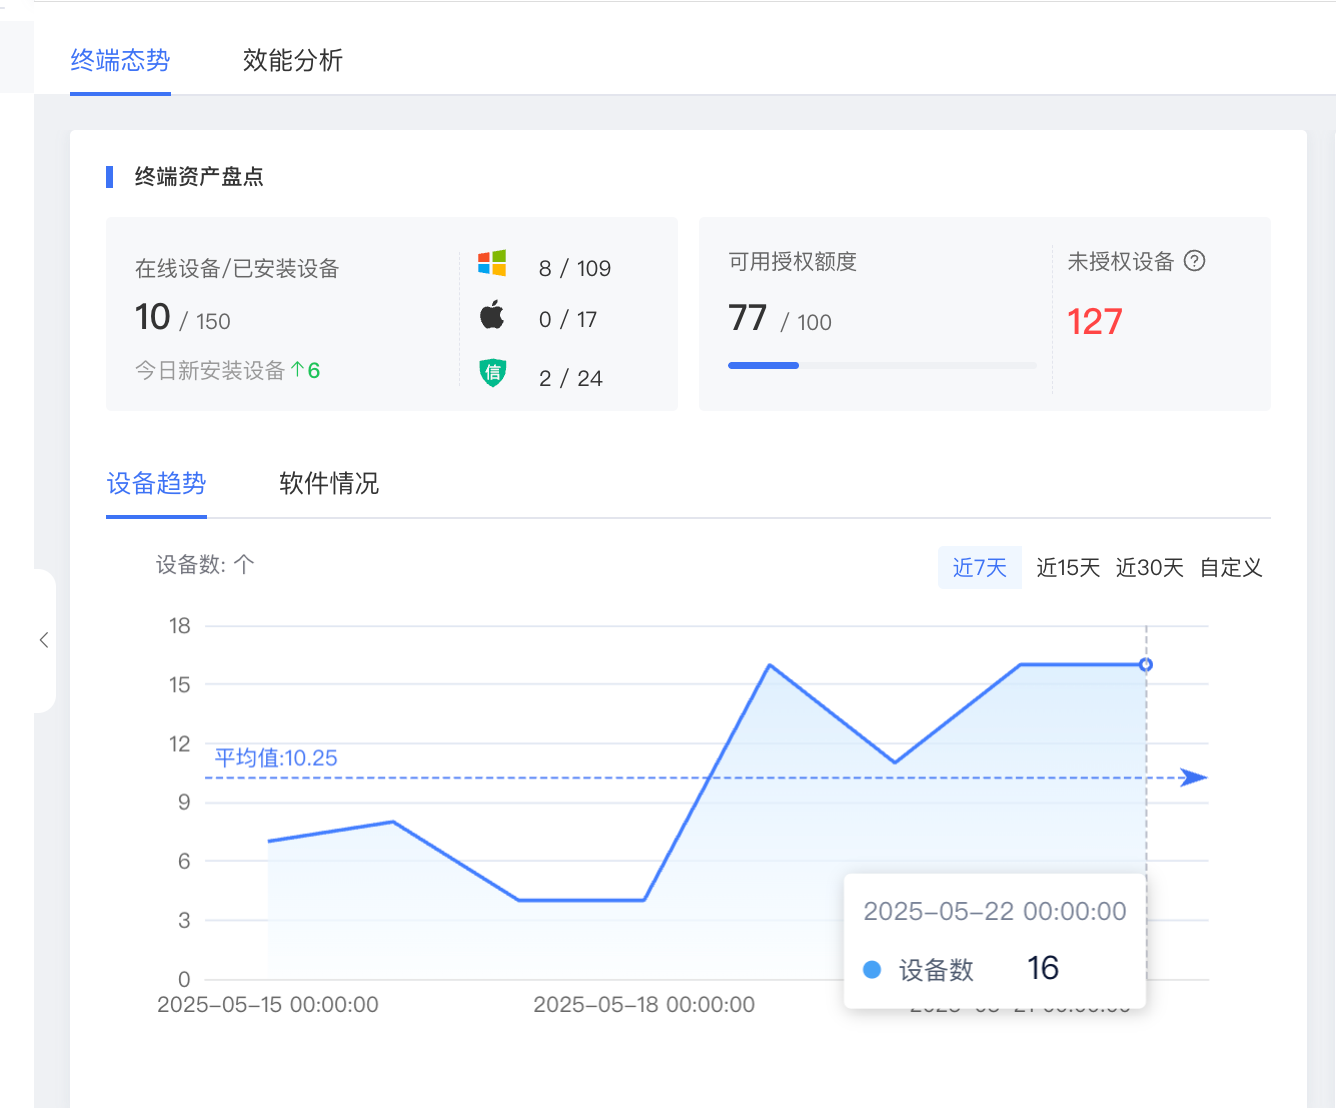Screen dimensions: 1336x1108
Task: Select the 设备趋势 tab
Action: [x=156, y=484]
